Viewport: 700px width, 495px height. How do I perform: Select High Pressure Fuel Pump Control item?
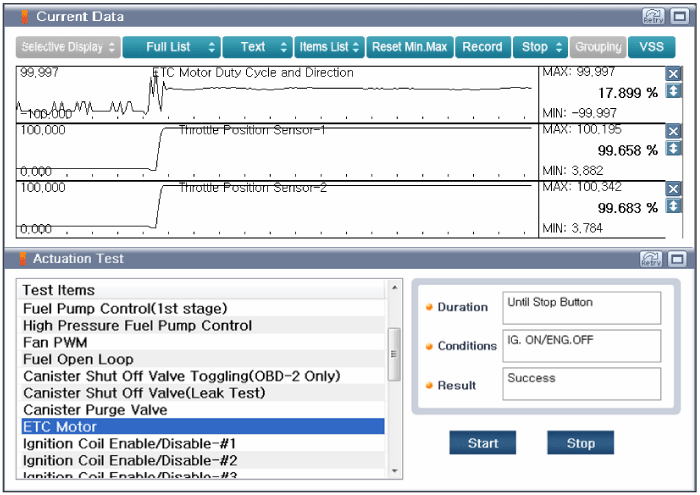(x=203, y=325)
